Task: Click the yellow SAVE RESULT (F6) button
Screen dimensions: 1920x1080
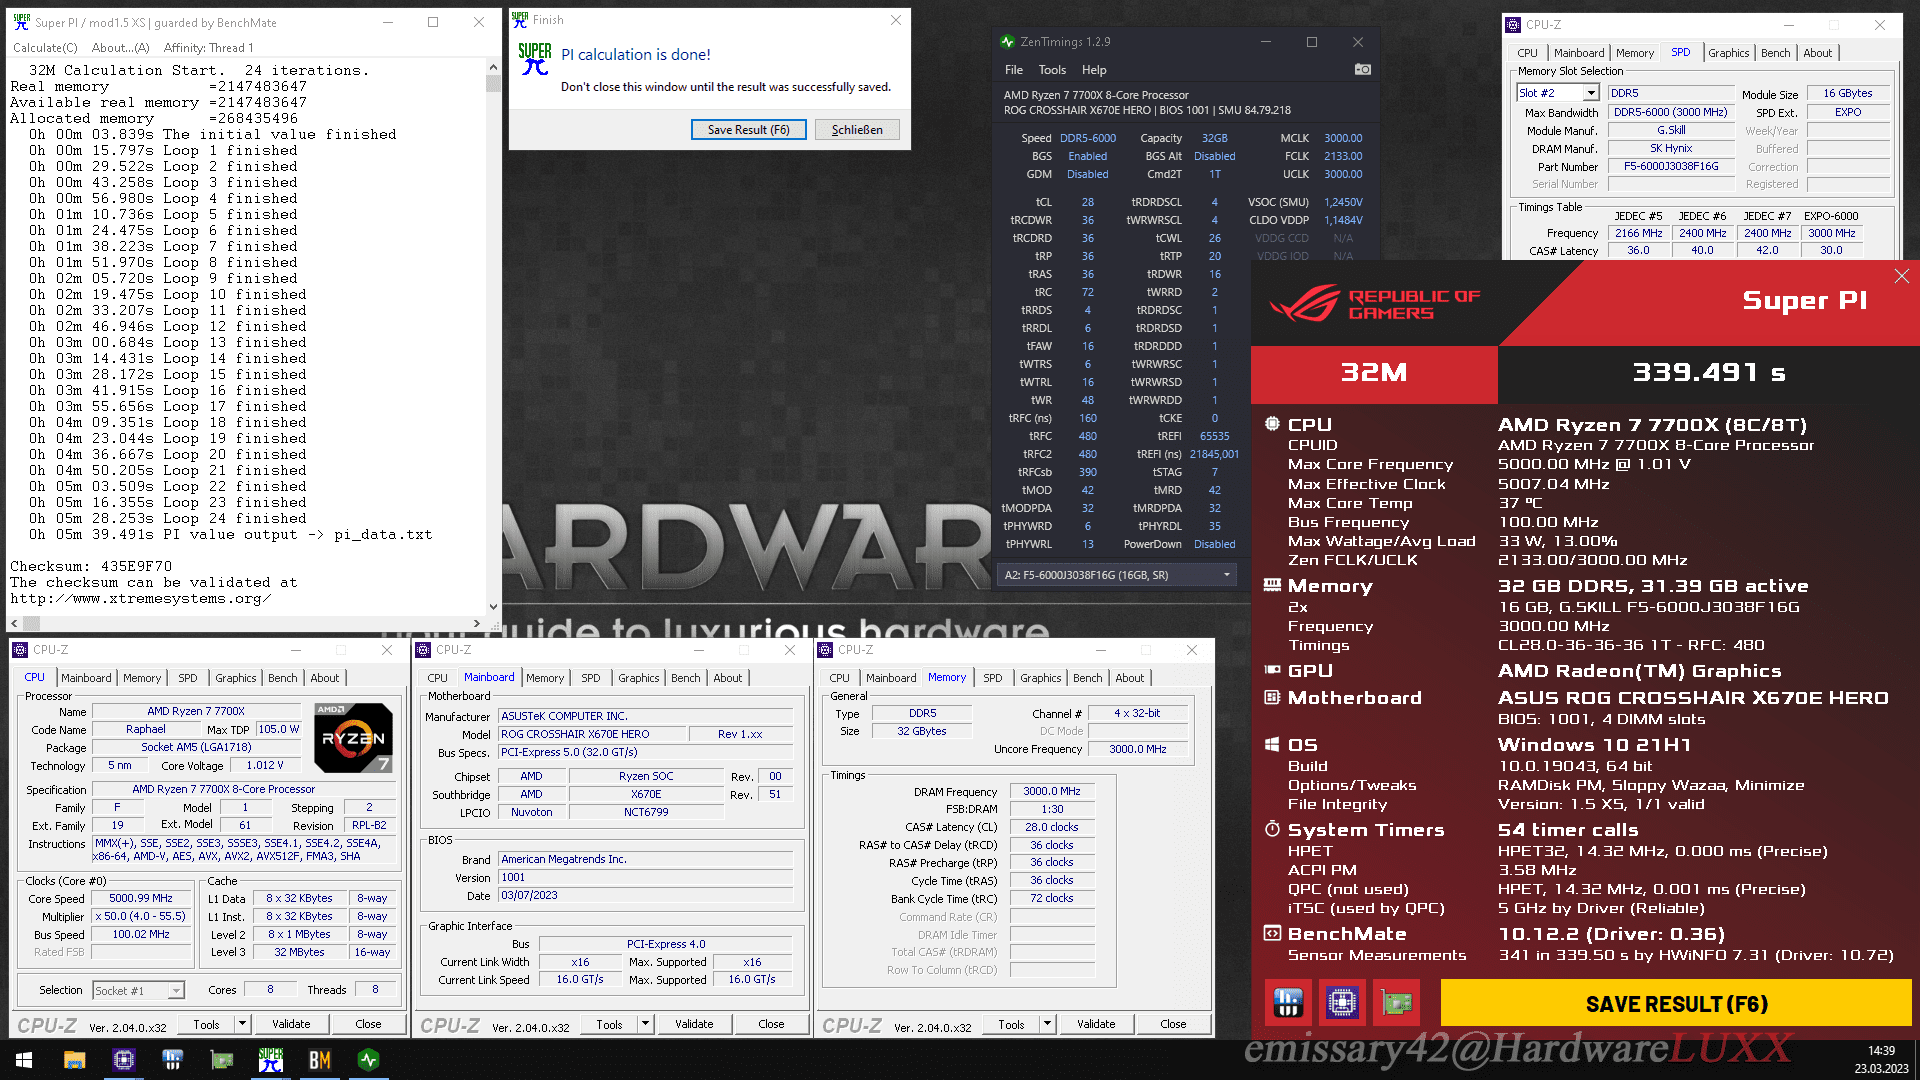Action: pyautogui.click(x=1676, y=1003)
